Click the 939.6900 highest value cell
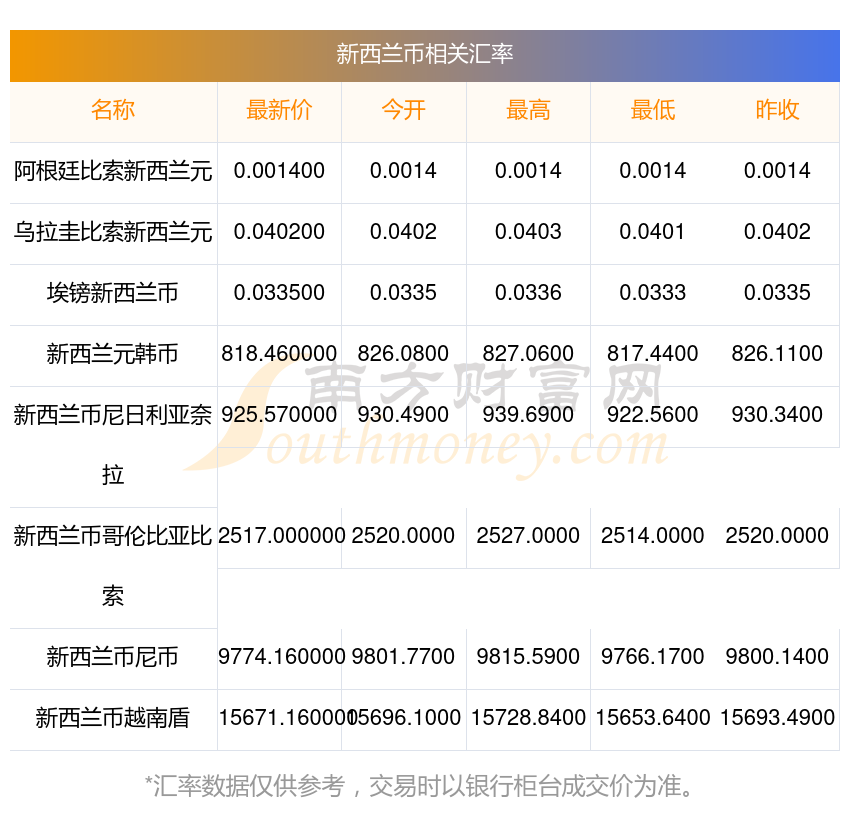This screenshot has height=817, width=850. [528, 415]
